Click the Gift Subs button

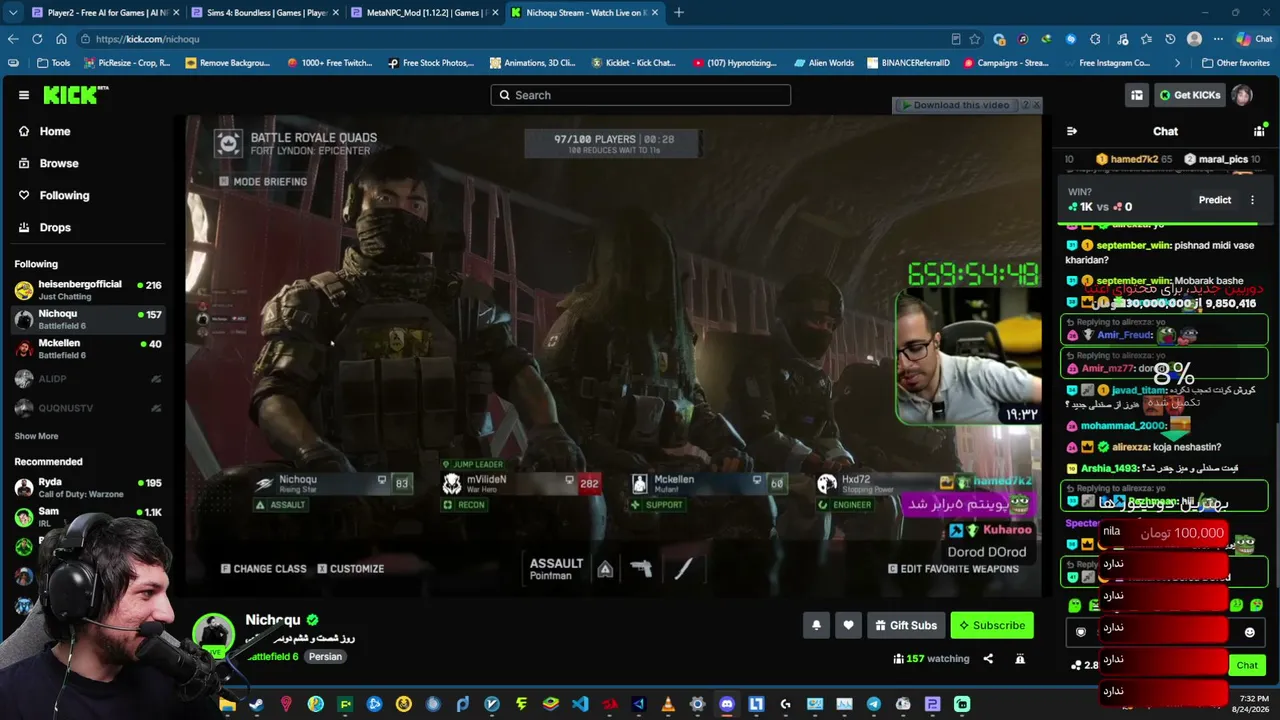[905, 625]
